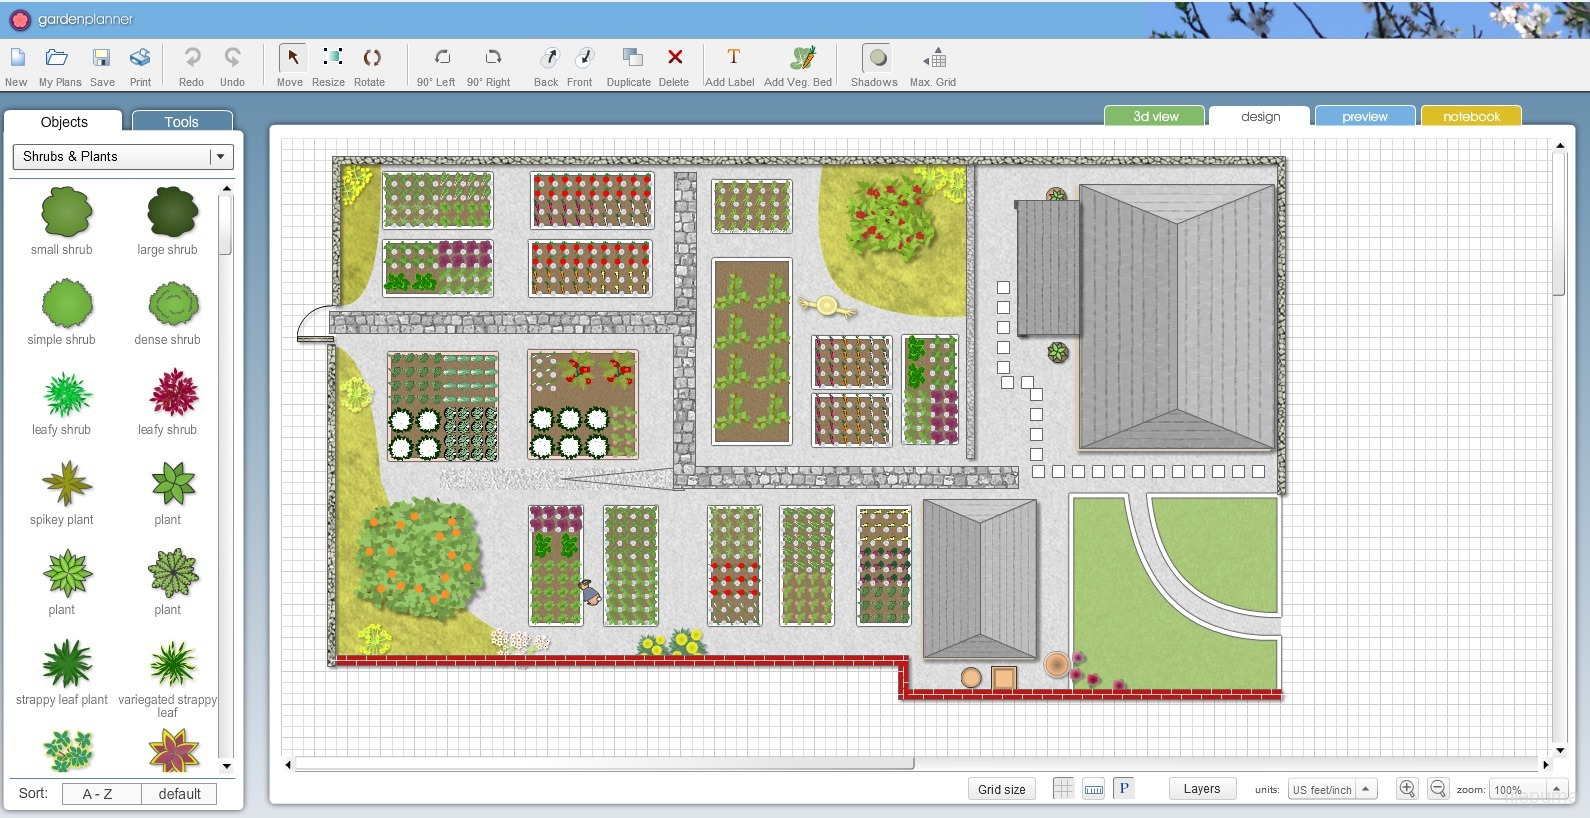Open the zoom percentage dropdown

coord(1525,789)
